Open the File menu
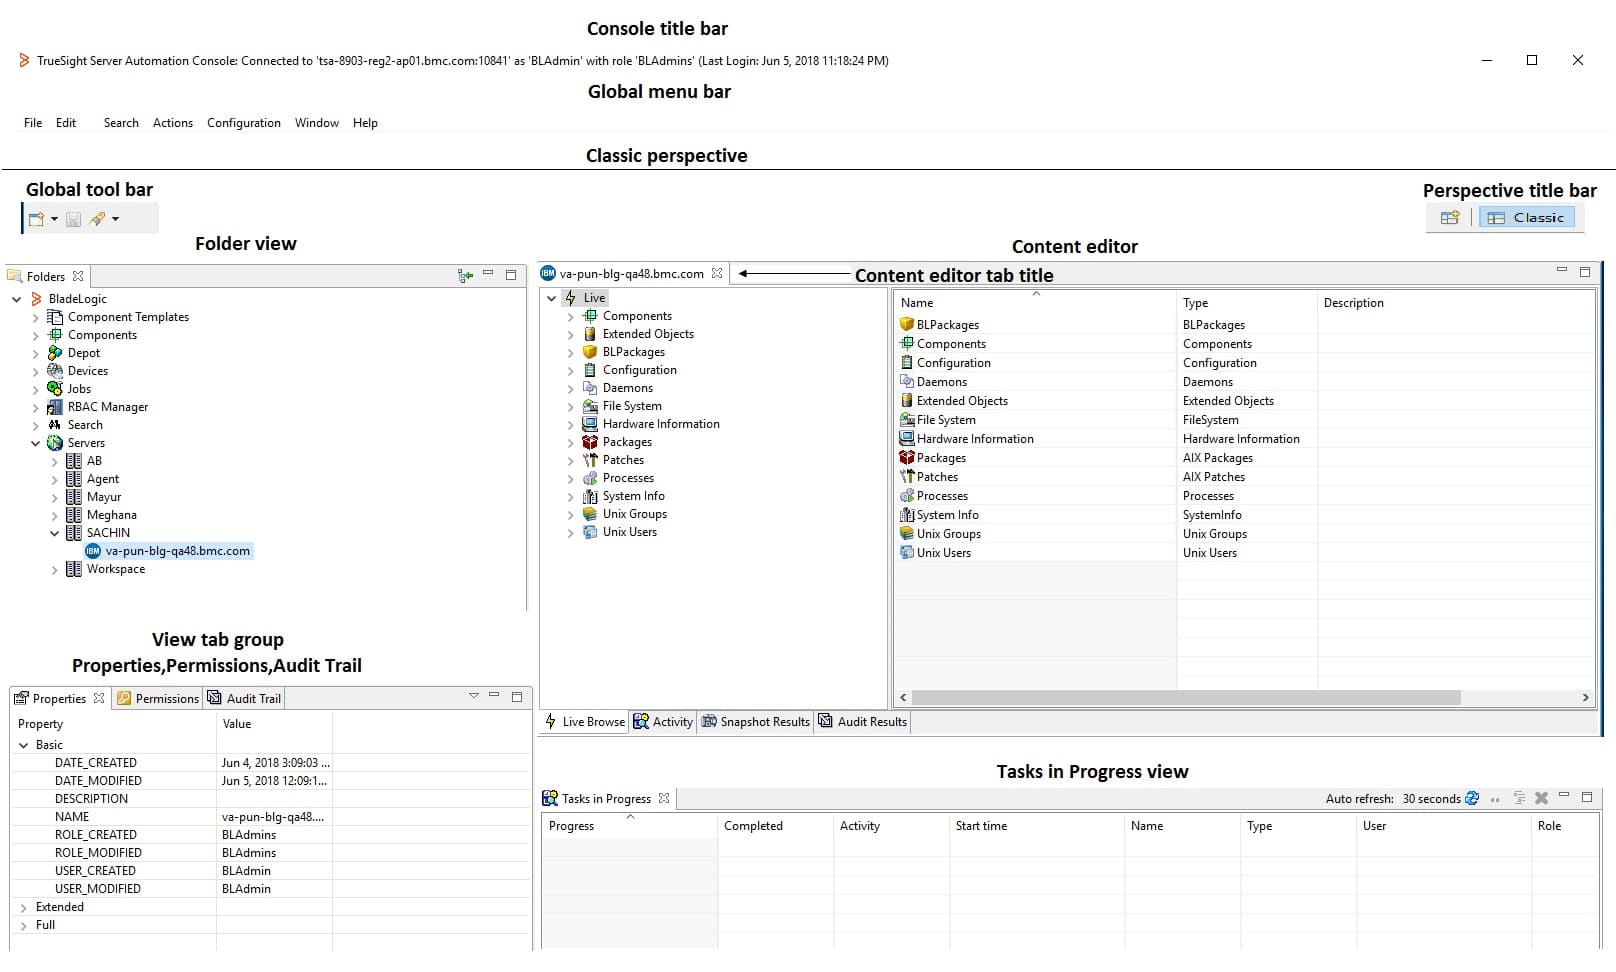 [x=33, y=123]
